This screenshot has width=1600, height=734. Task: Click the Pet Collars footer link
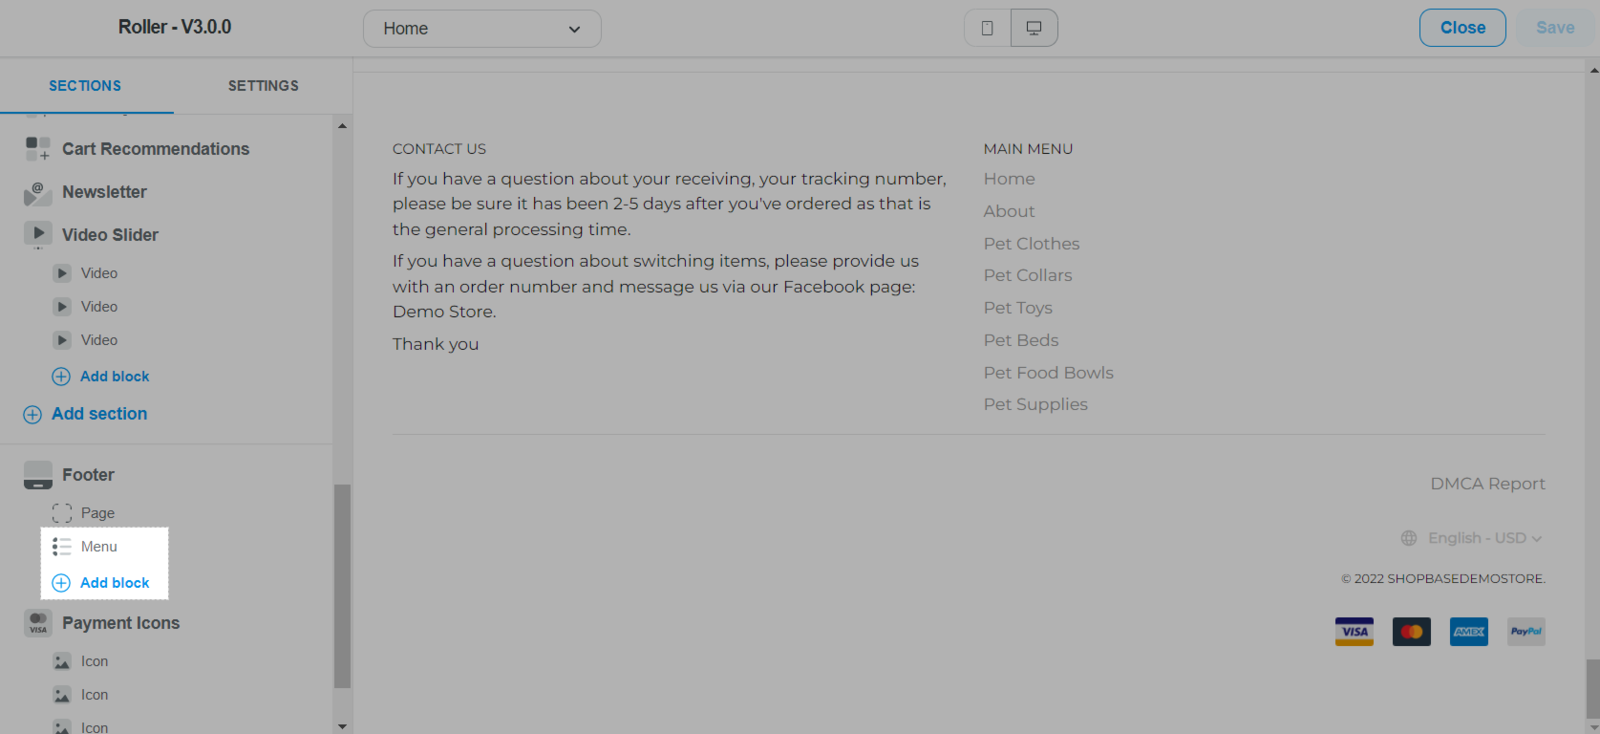pyautogui.click(x=1027, y=275)
